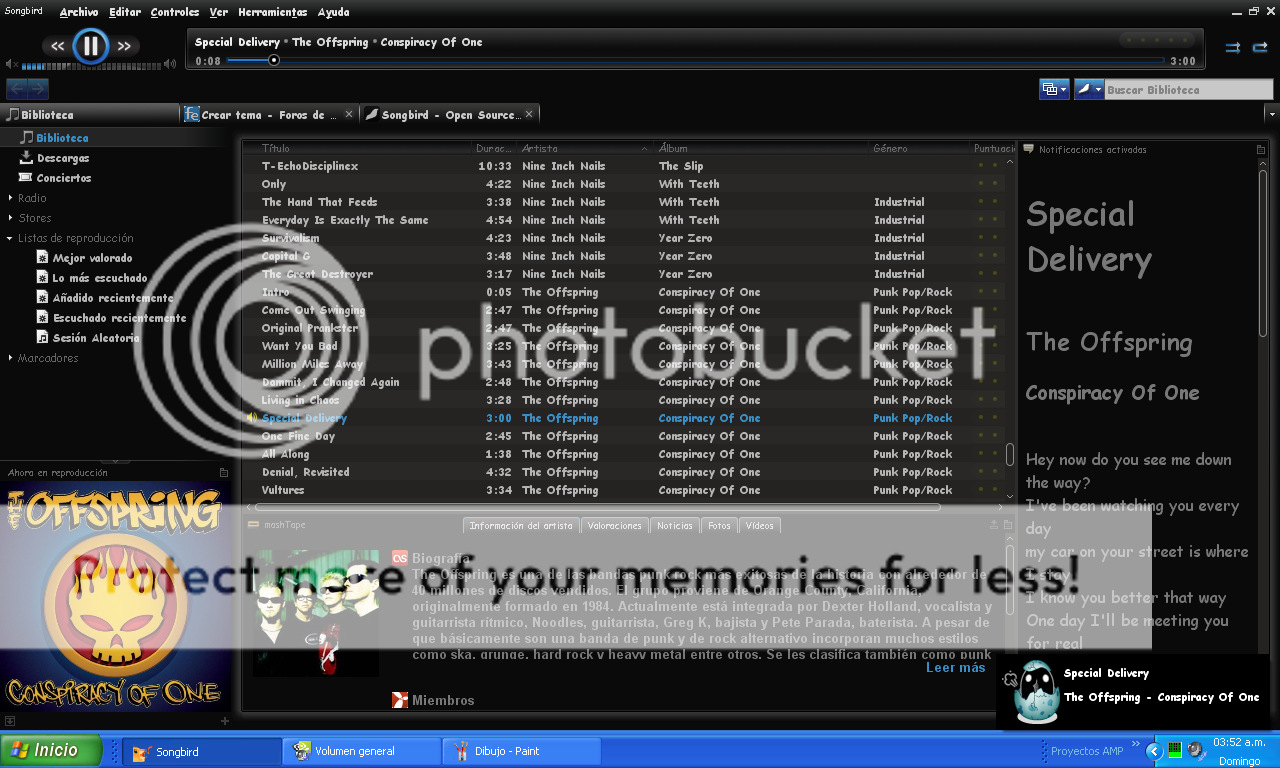Click the Leer más link
This screenshot has width=1280, height=768.
[955, 668]
